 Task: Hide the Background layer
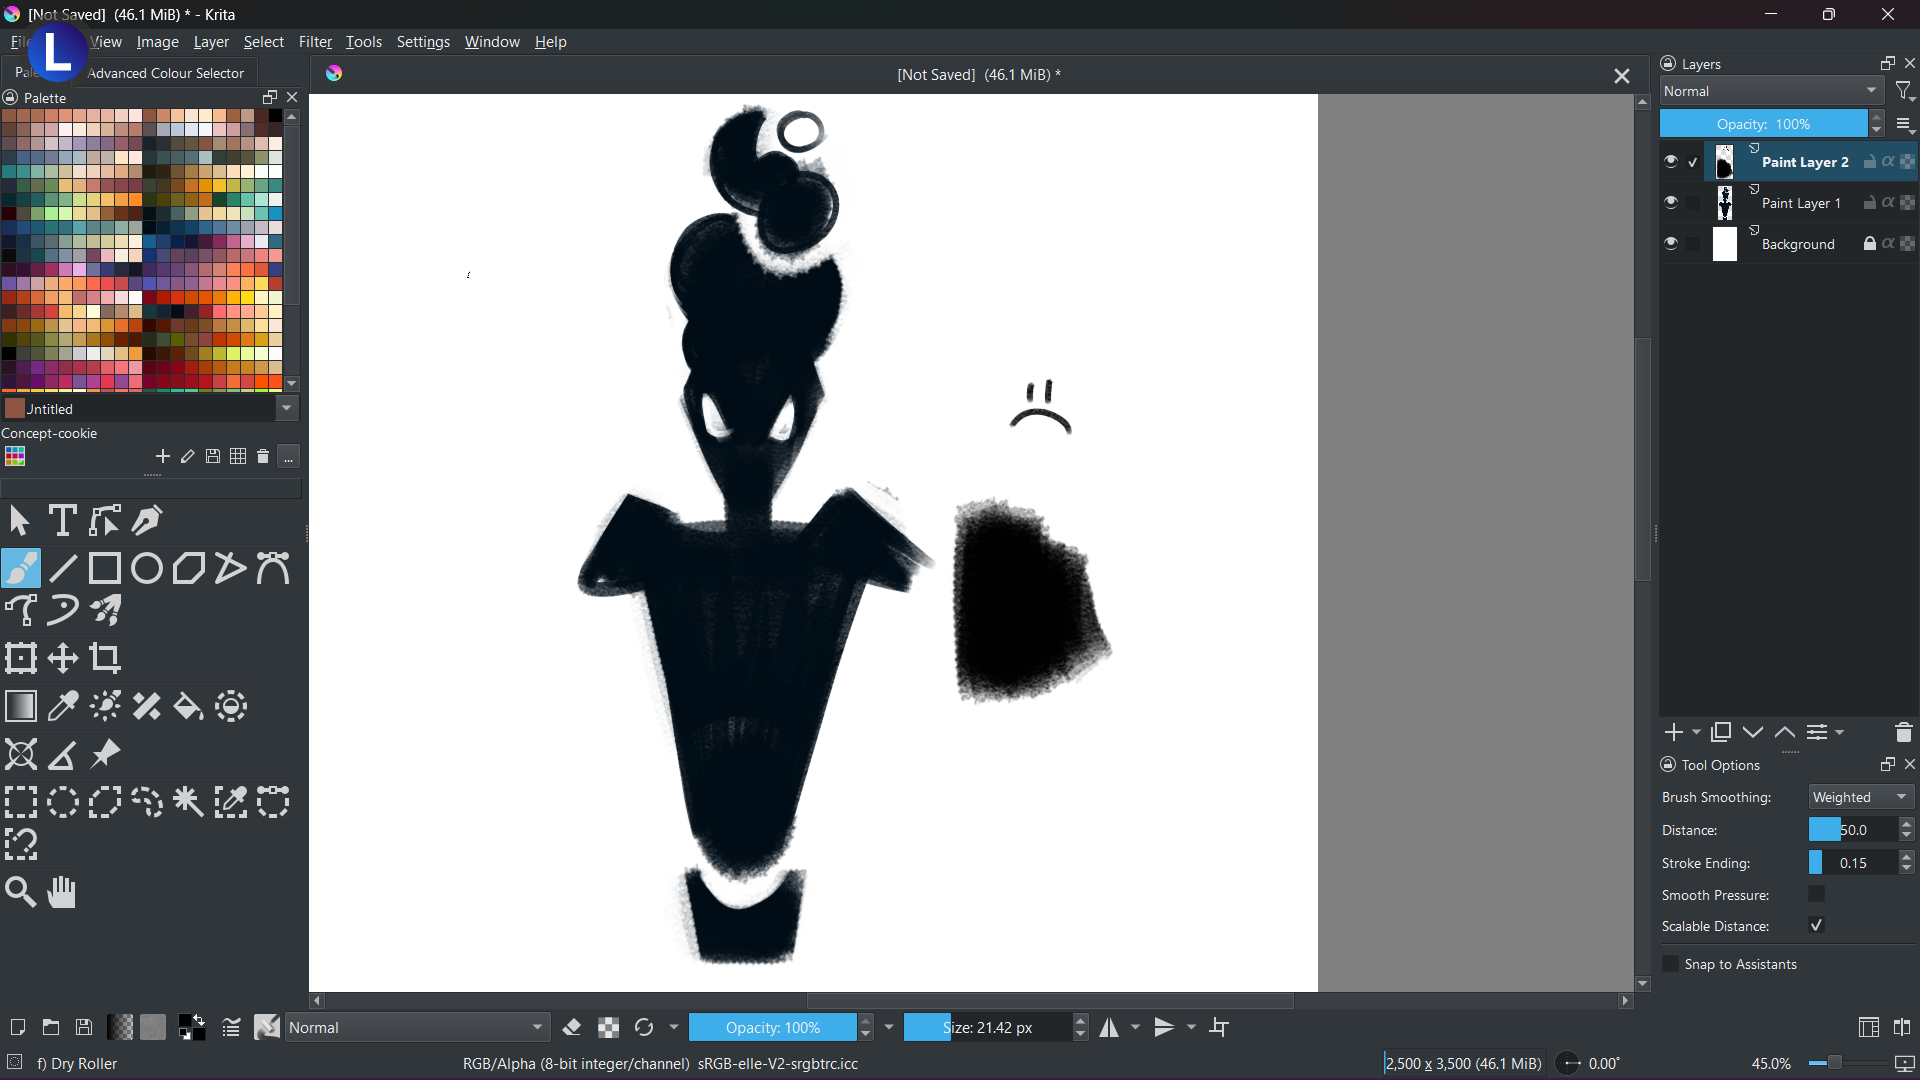(1671, 244)
